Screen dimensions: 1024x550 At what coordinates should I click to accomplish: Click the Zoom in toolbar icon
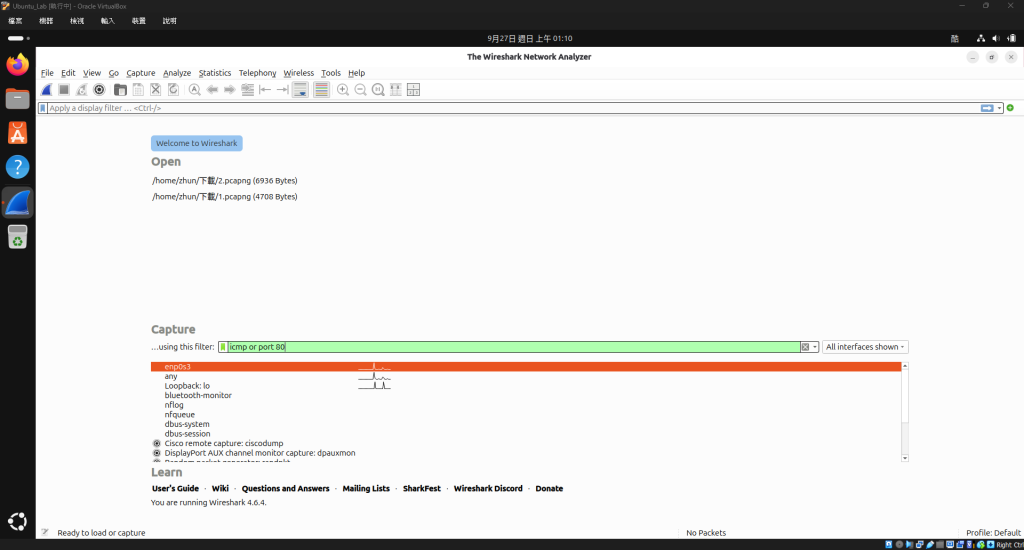[343, 90]
